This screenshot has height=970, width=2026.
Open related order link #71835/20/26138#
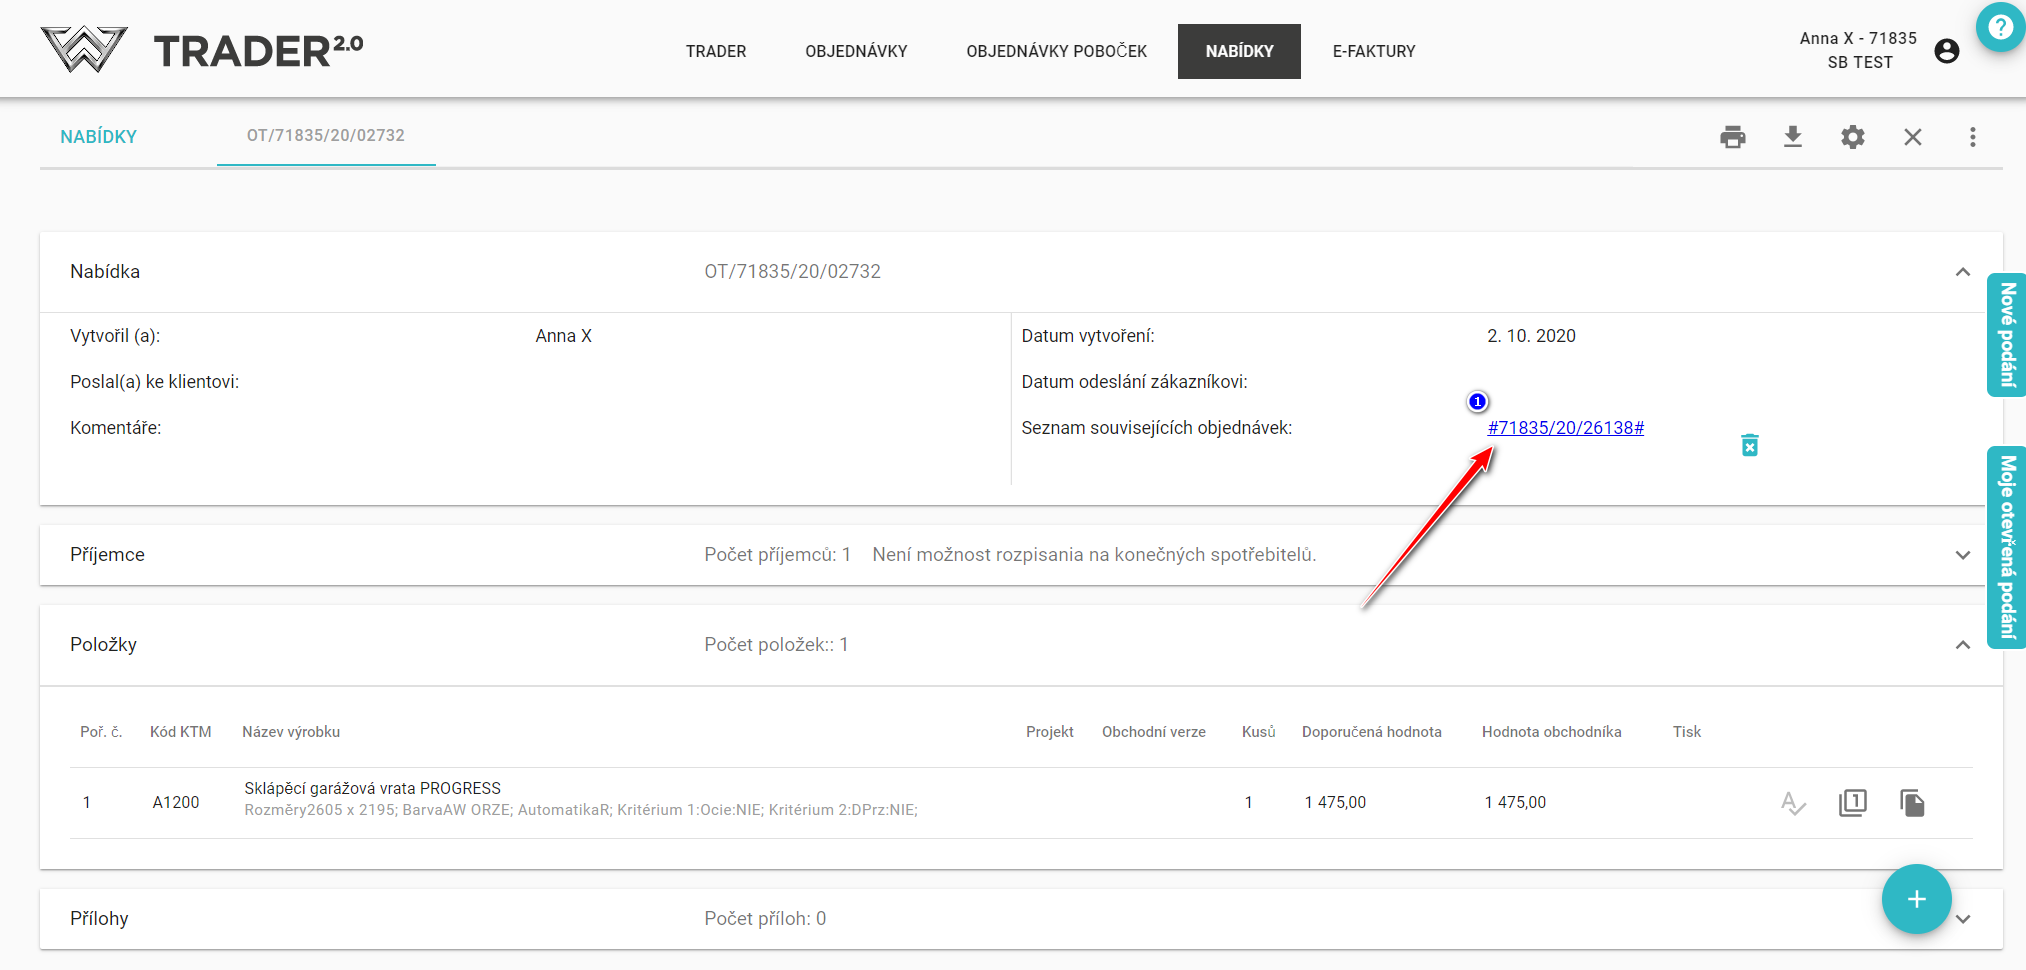[x=1565, y=428]
